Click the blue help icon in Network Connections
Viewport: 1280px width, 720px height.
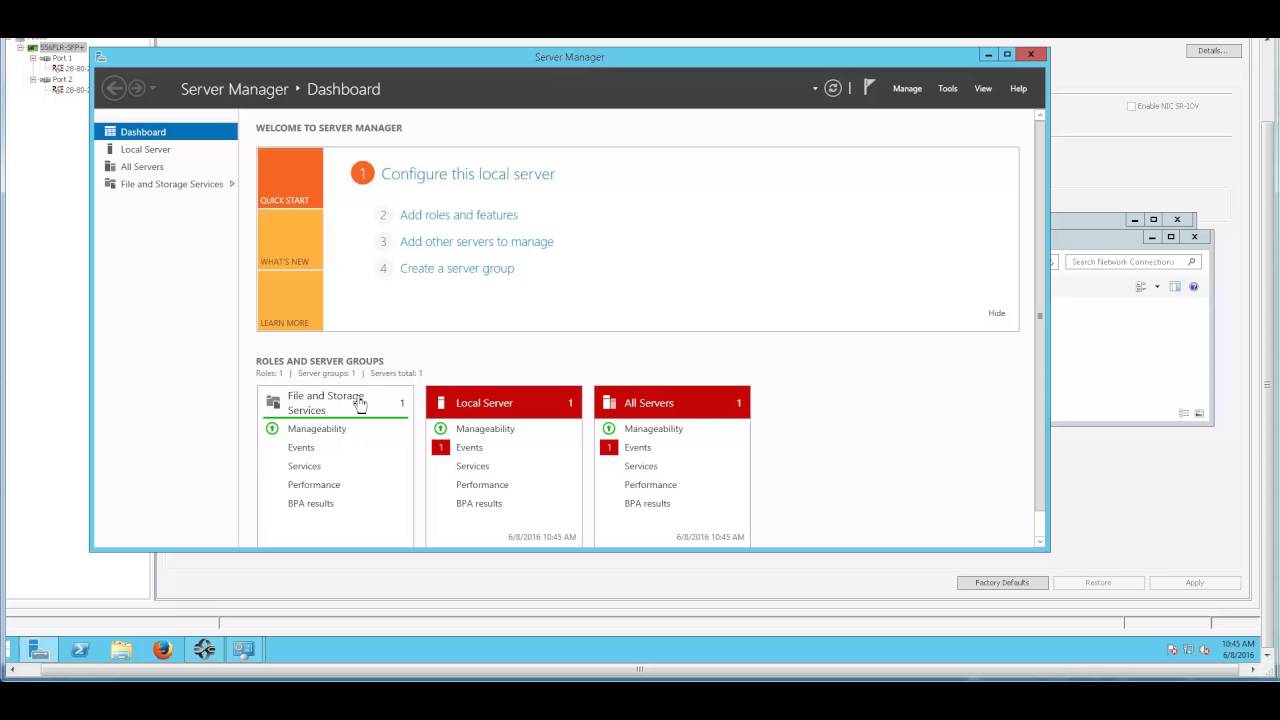pos(1193,287)
